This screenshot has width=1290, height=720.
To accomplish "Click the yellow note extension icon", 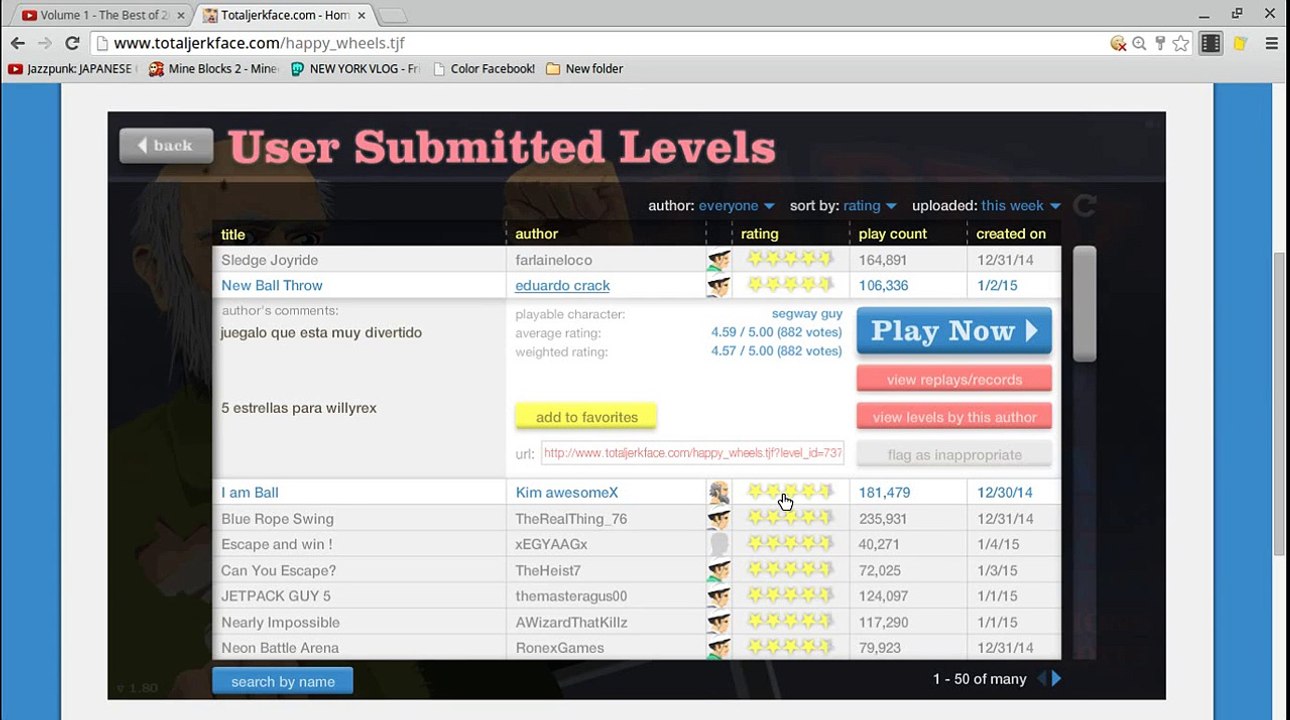I will pyautogui.click(x=1240, y=43).
